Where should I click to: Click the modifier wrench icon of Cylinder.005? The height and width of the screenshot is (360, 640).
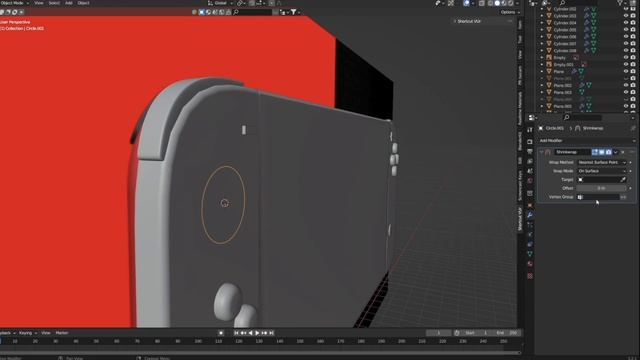pos(587,30)
